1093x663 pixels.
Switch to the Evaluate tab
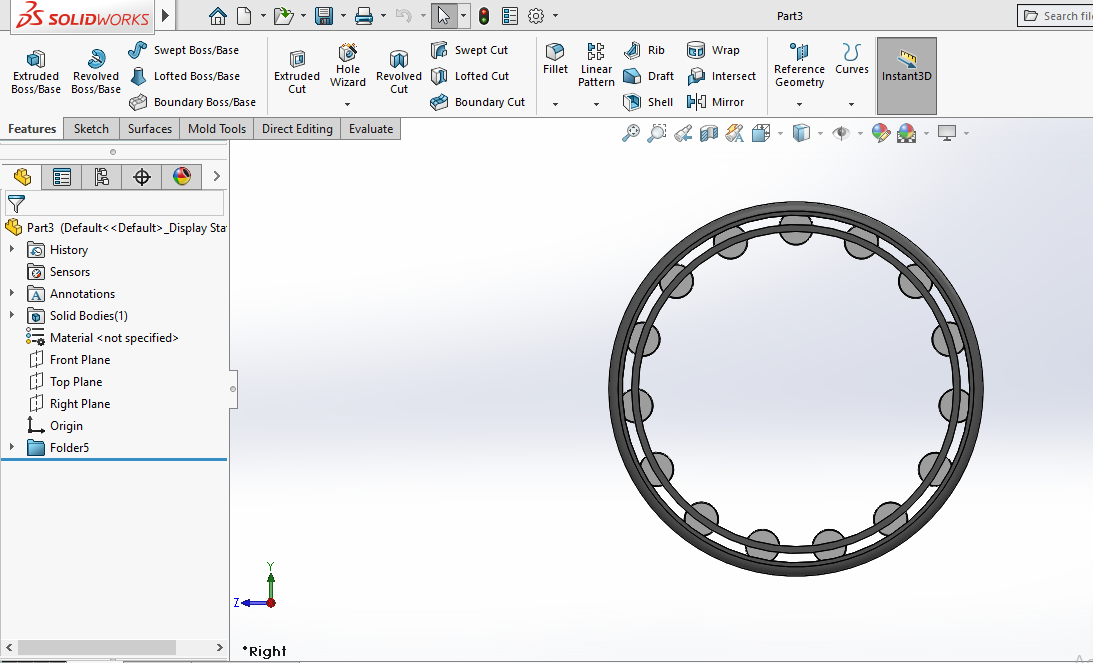(x=371, y=129)
